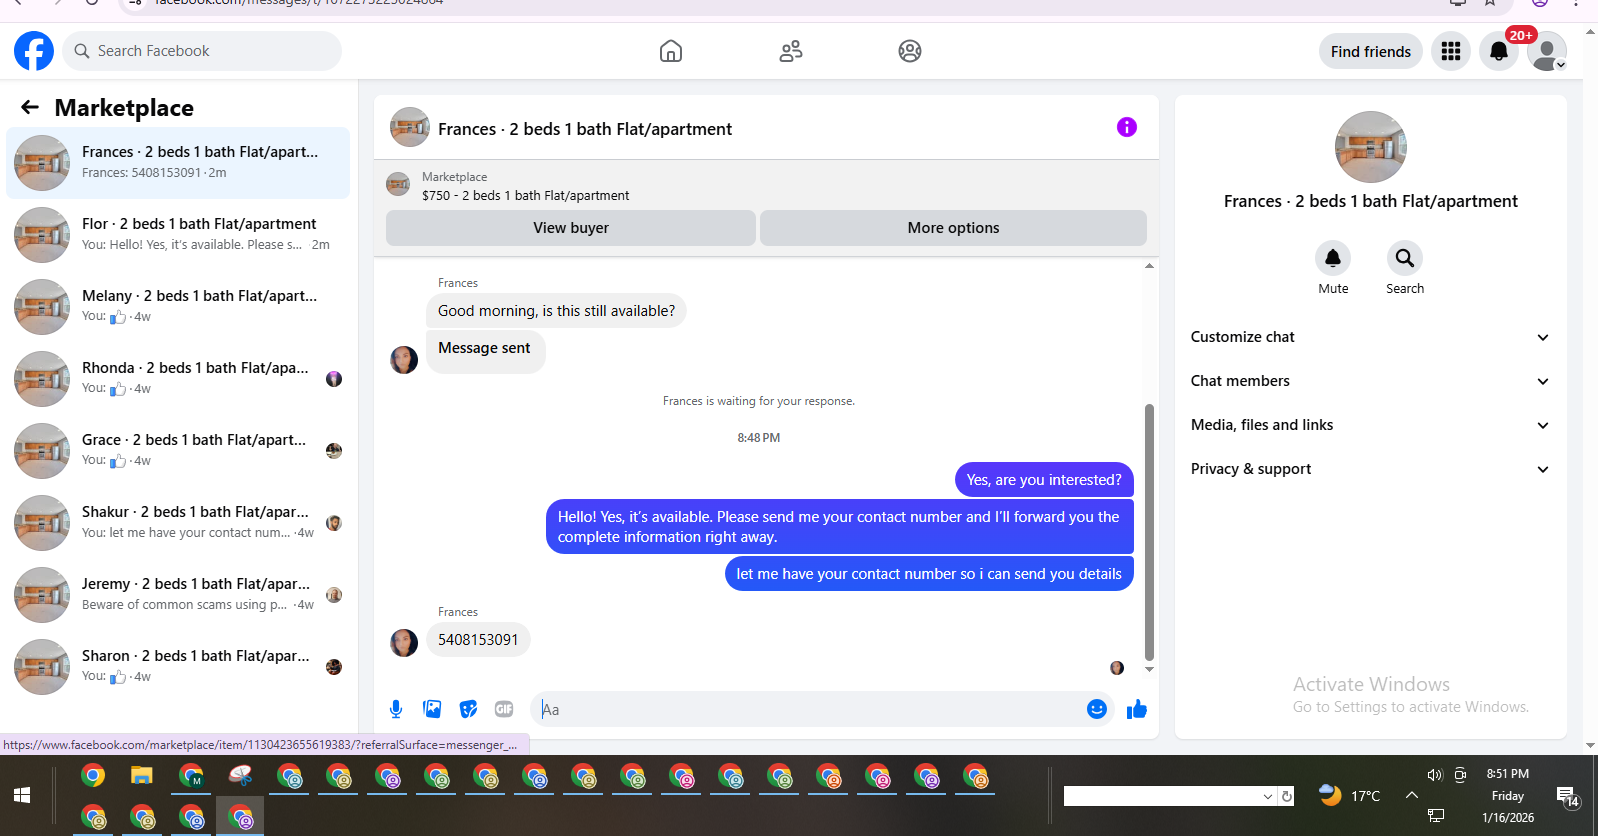Screen dimensions: 1598x836
Task: Open the emoji picker smiley icon
Action: click(1097, 709)
